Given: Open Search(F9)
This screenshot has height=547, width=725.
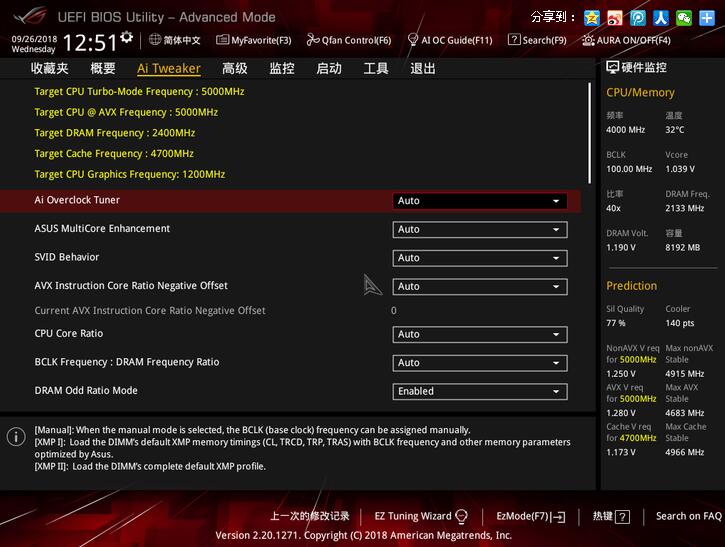Looking at the screenshot, I should [537, 40].
